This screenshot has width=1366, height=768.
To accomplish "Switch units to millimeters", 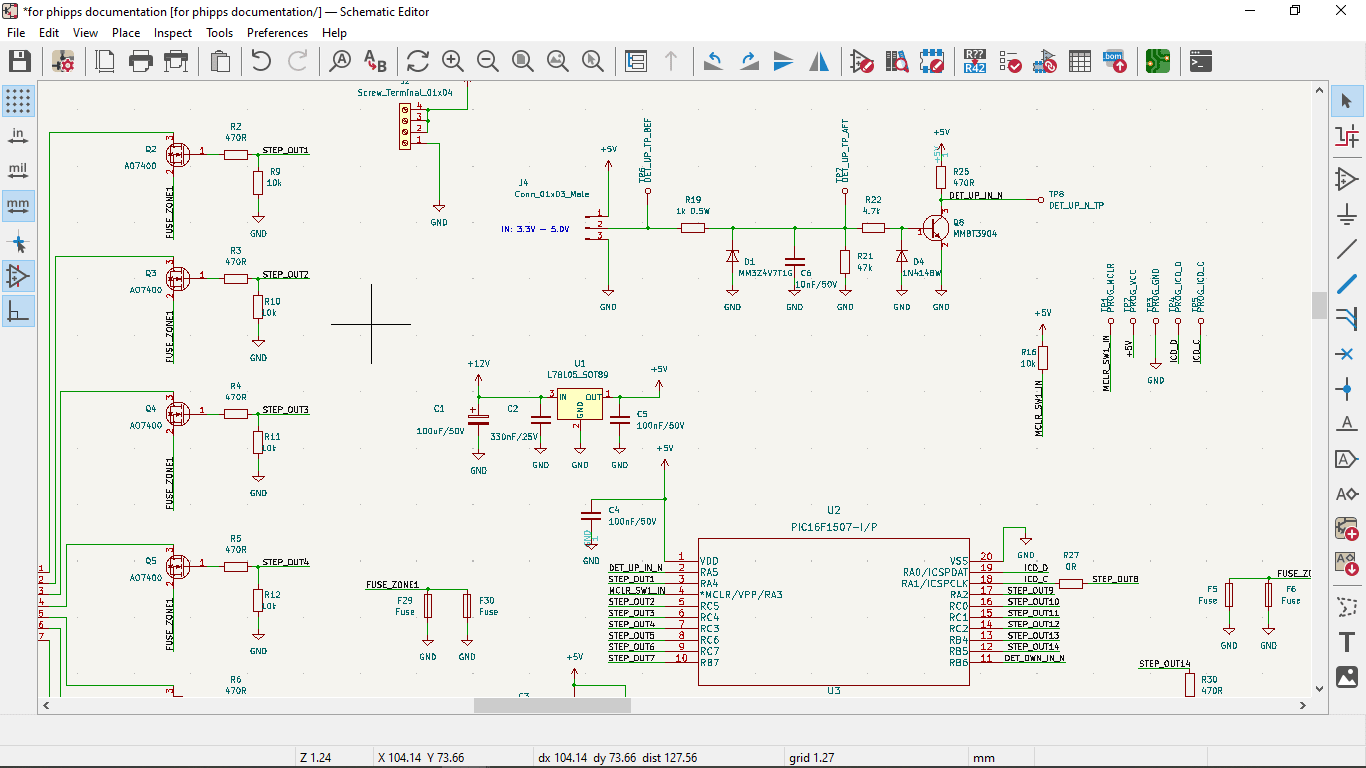I will 18,205.
